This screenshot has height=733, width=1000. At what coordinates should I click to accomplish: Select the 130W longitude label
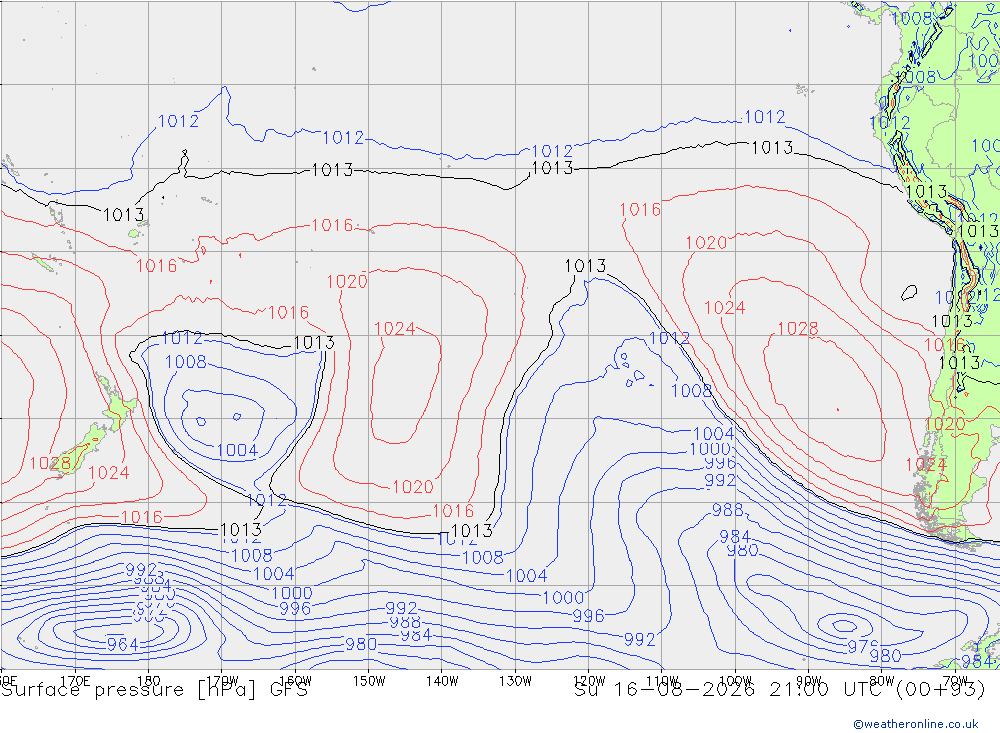coord(515,681)
